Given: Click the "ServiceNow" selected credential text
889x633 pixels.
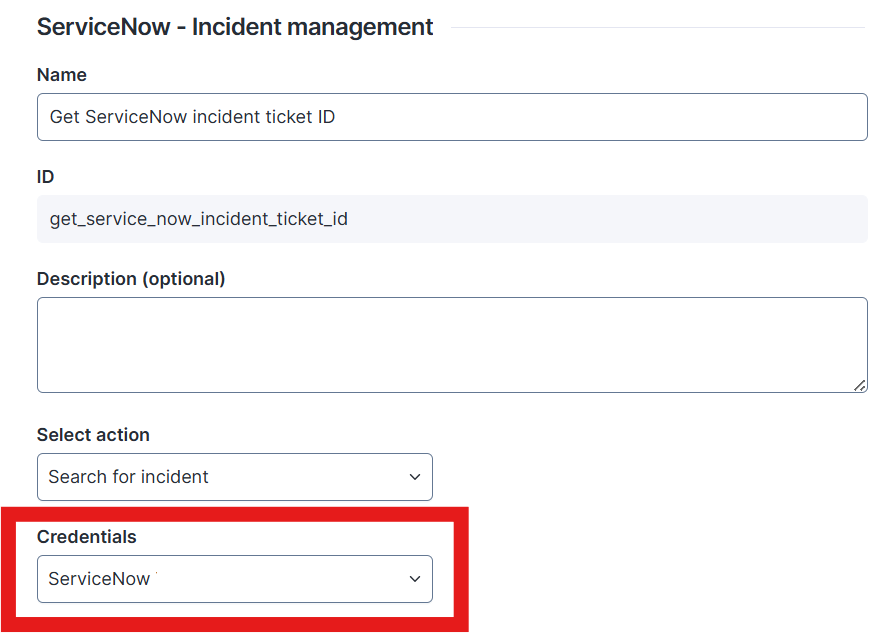Looking at the screenshot, I should click(99, 579).
